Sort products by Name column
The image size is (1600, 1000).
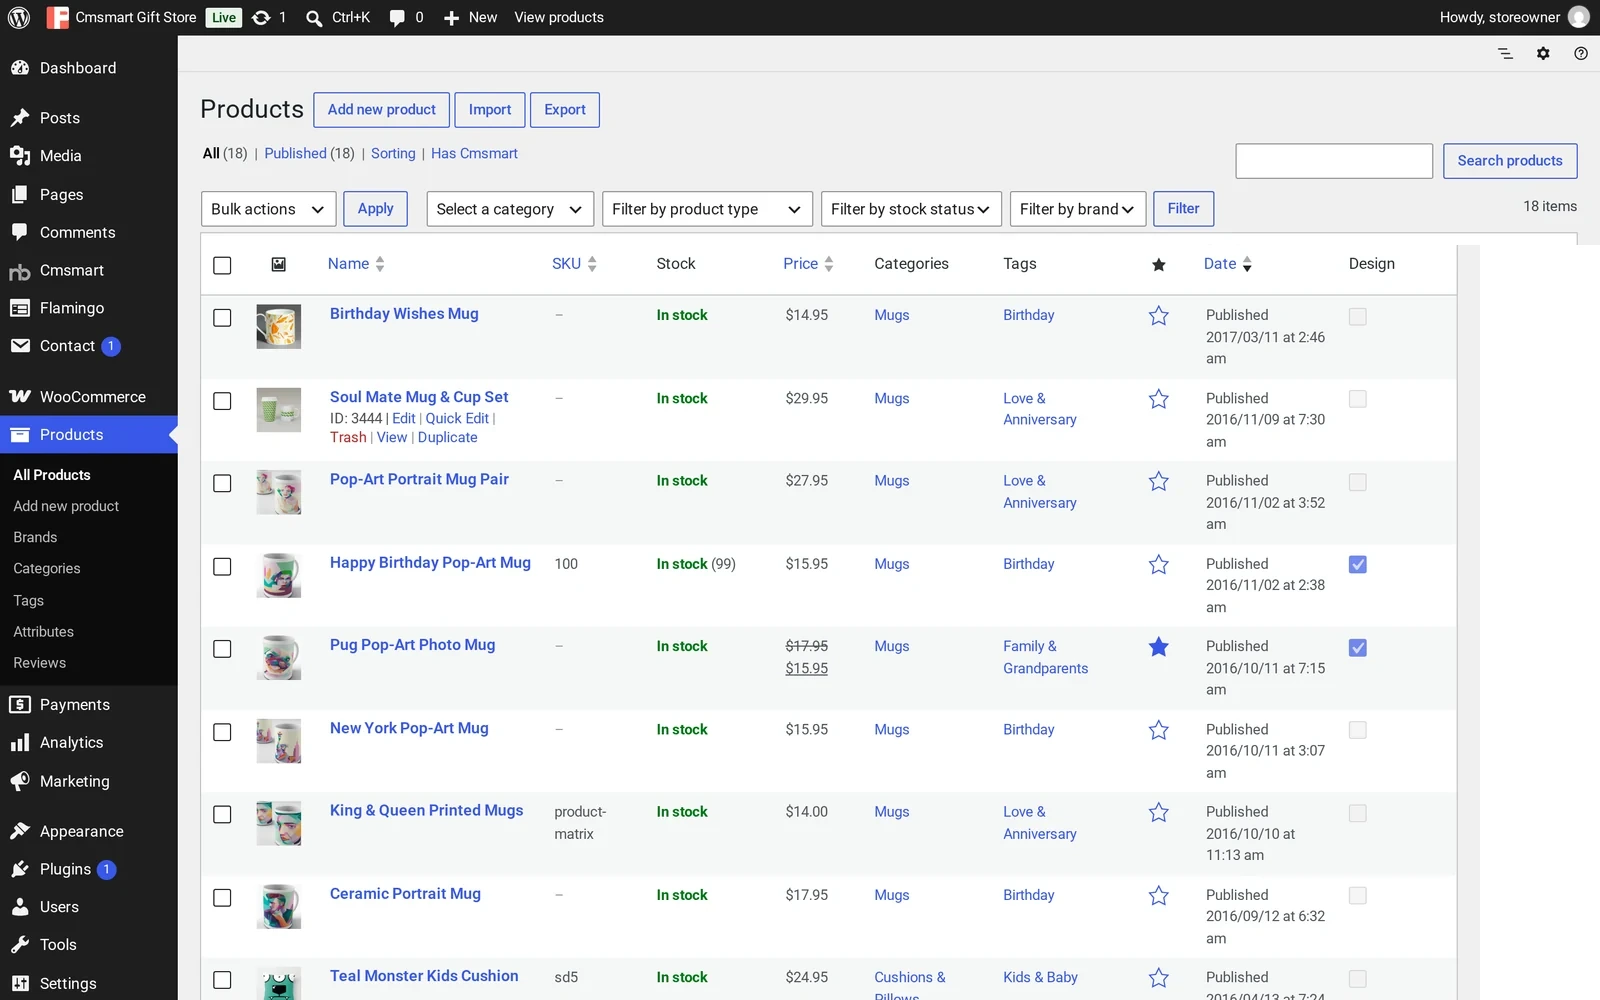[x=356, y=264]
